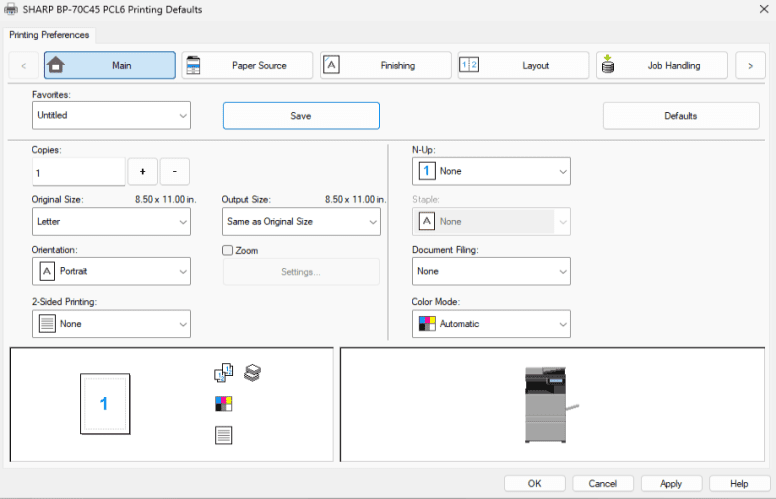Click the CMYK color icon in preview
This screenshot has height=499, width=776.
point(223,404)
